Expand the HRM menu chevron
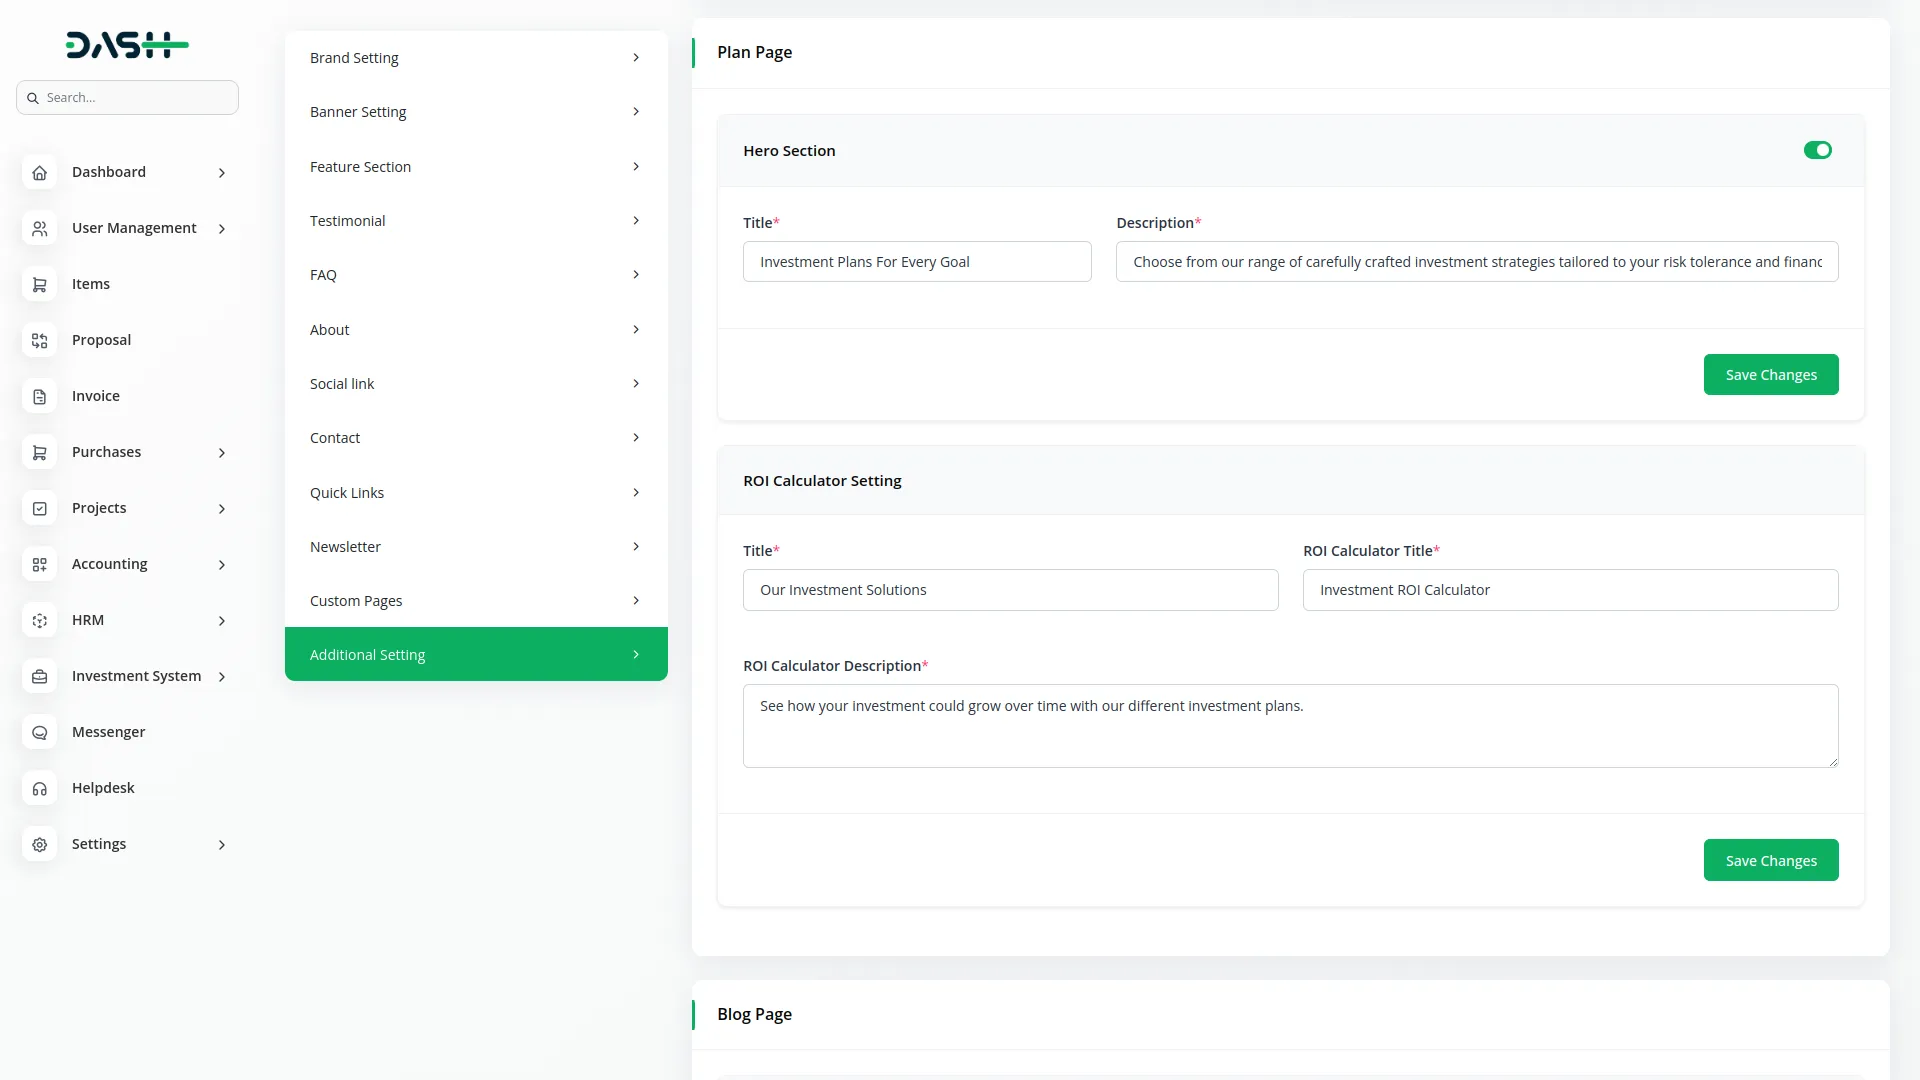Screen dimensions: 1920x1080 coord(222,621)
